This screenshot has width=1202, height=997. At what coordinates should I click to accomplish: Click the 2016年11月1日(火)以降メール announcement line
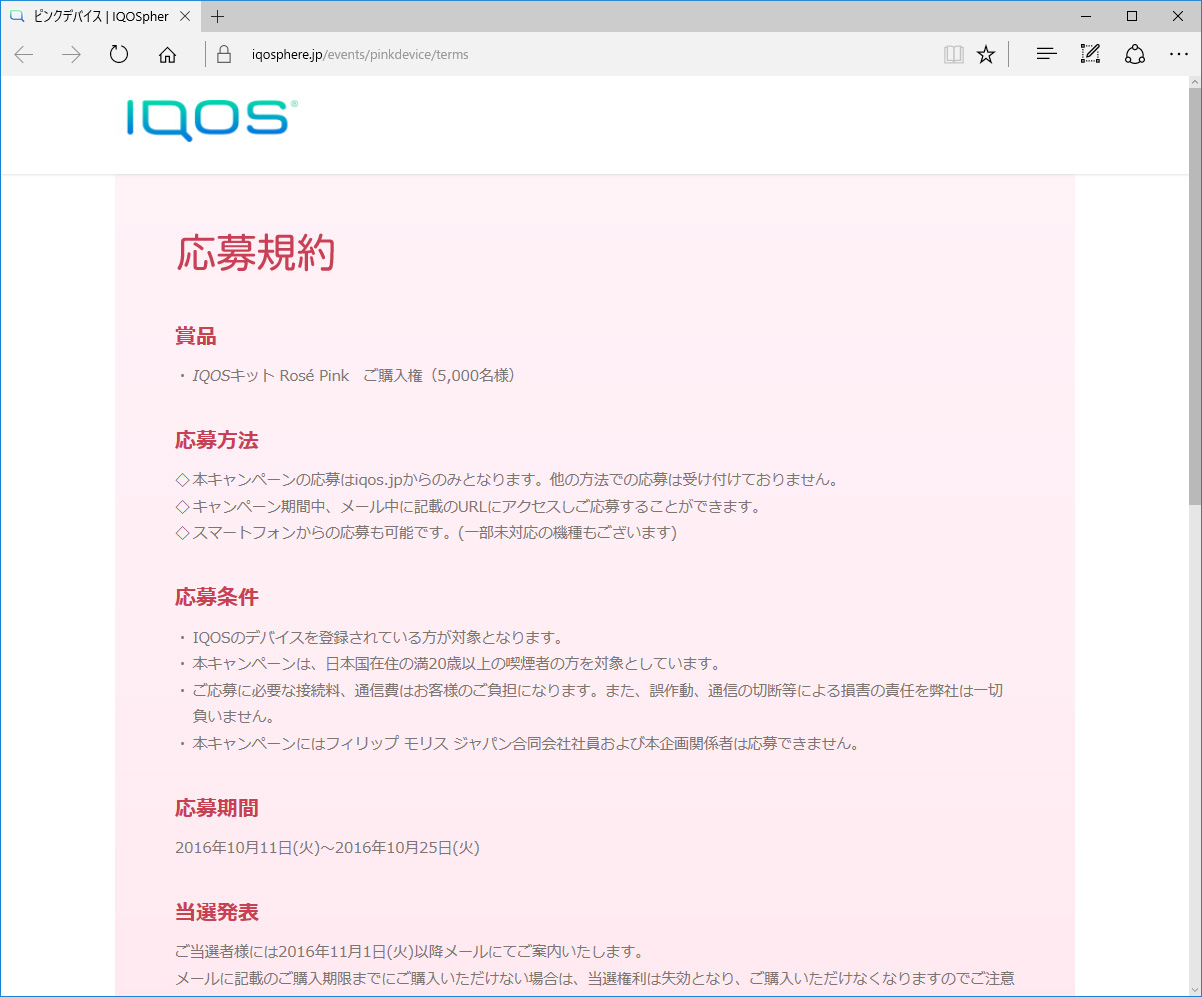tap(409, 951)
